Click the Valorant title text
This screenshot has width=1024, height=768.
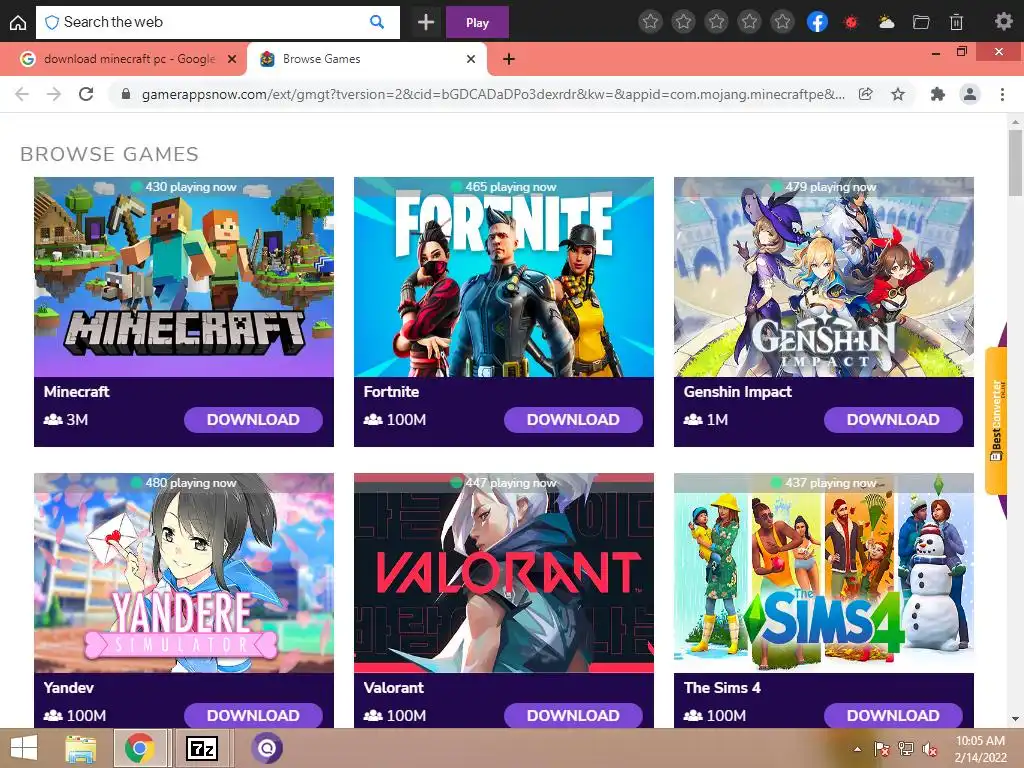pyautogui.click(x=393, y=688)
